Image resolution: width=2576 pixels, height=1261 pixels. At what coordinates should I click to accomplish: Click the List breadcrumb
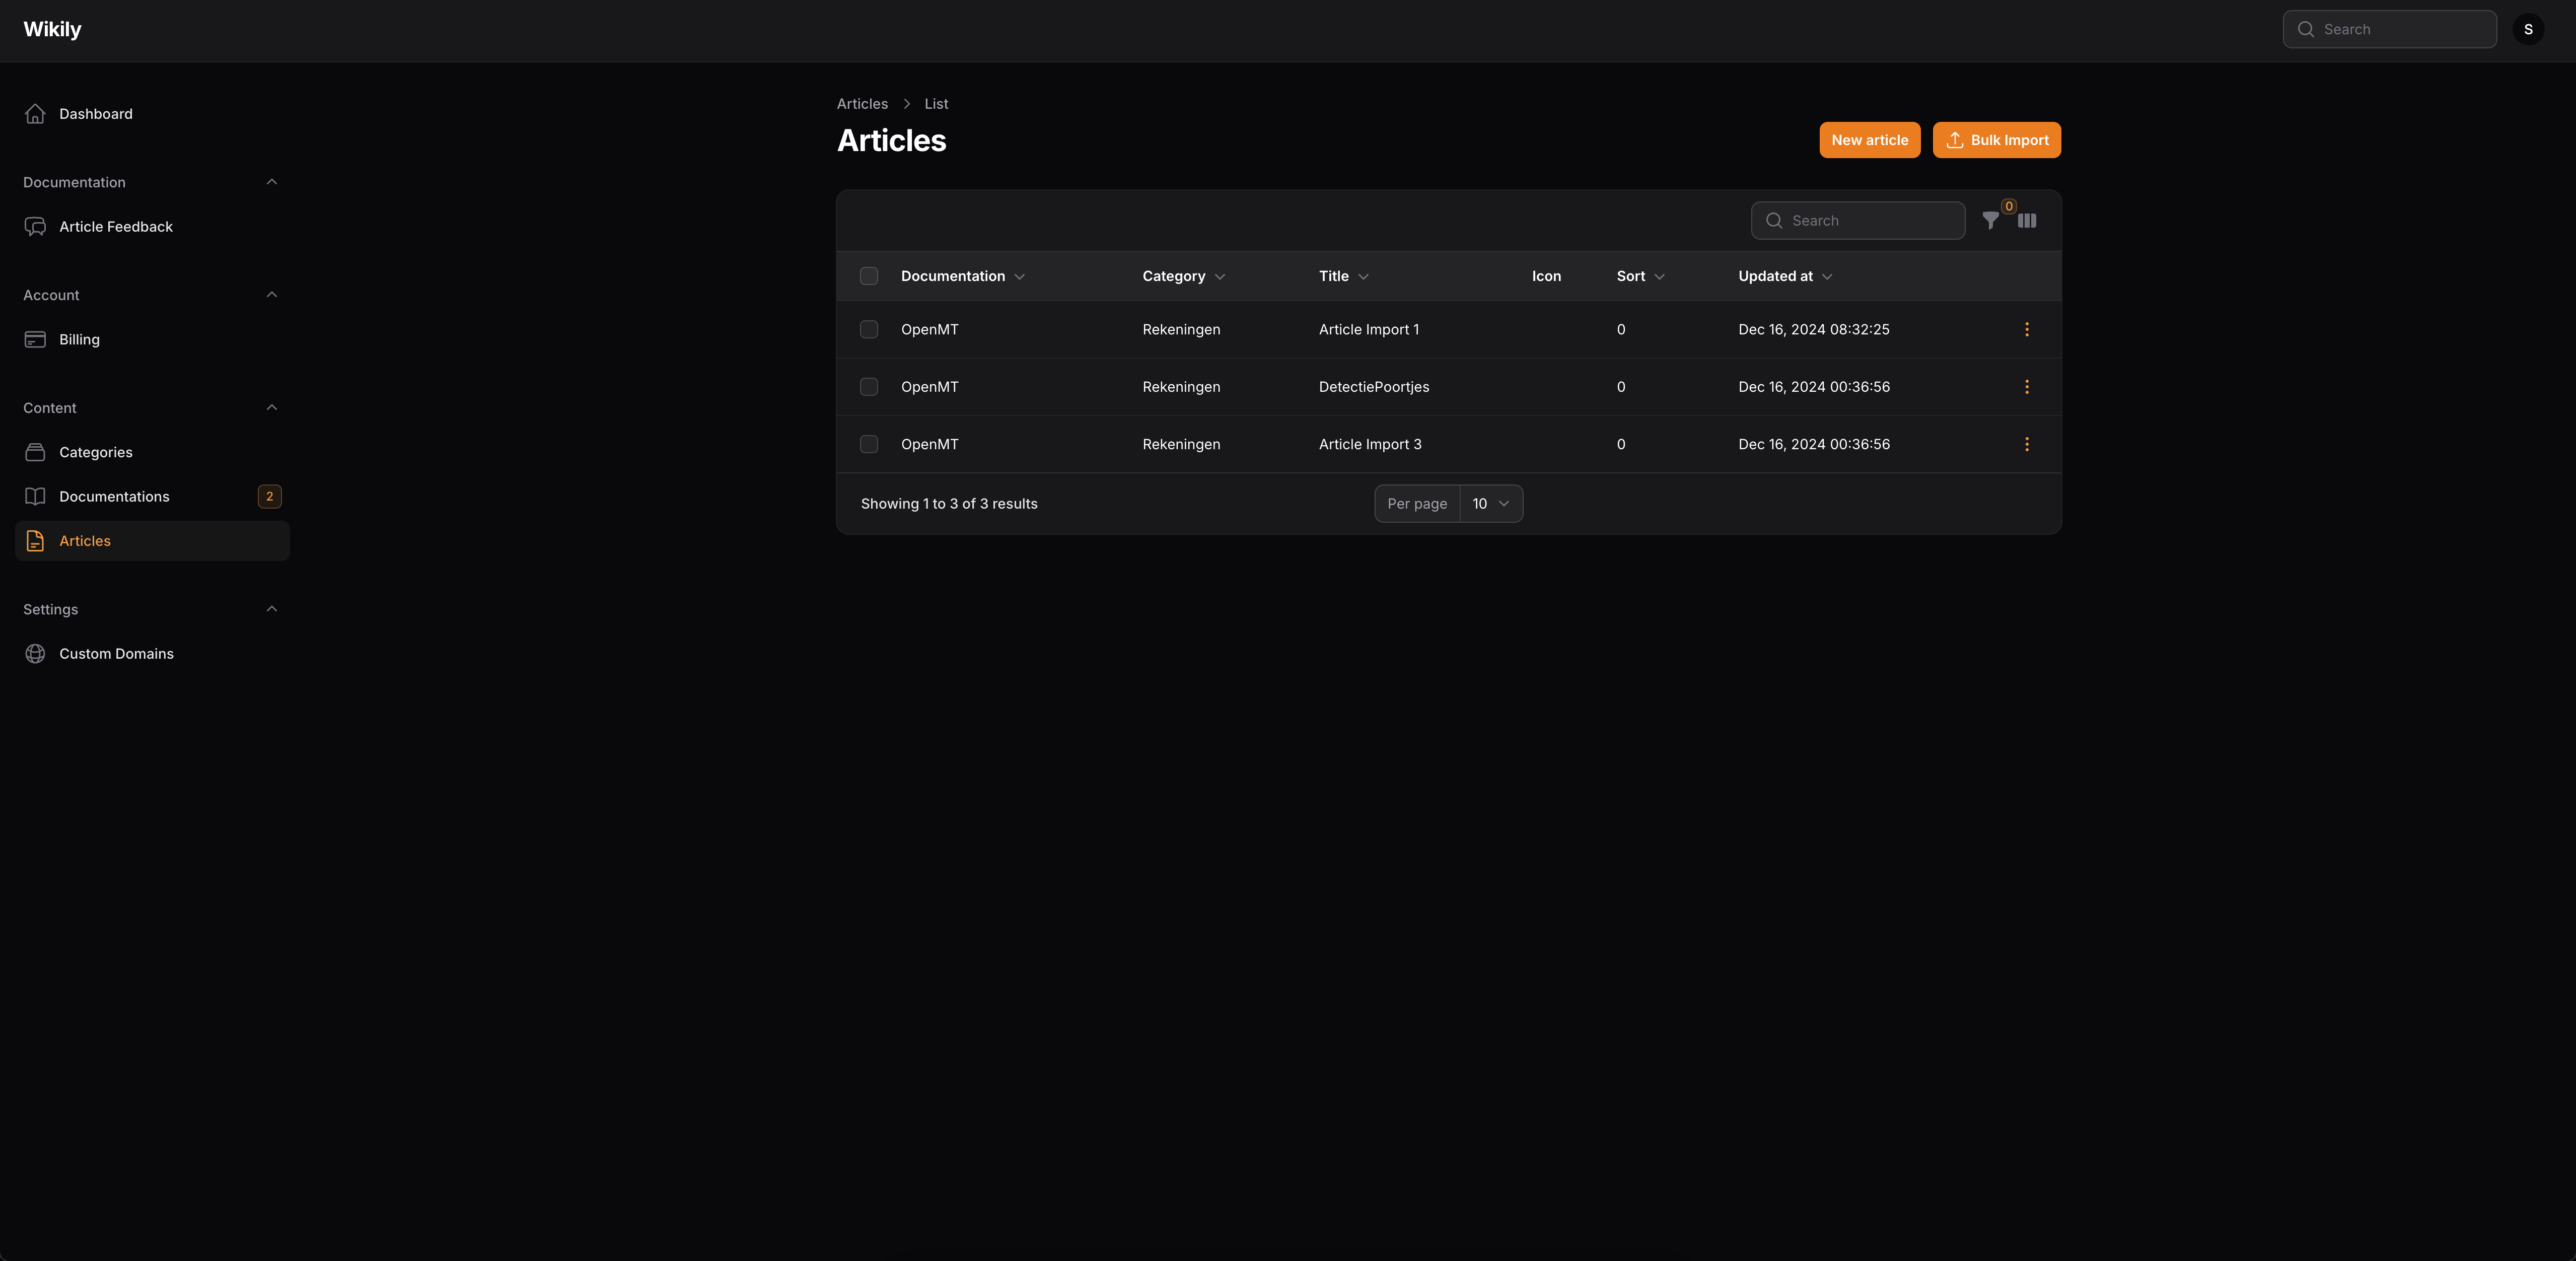(x=936, y=104)
